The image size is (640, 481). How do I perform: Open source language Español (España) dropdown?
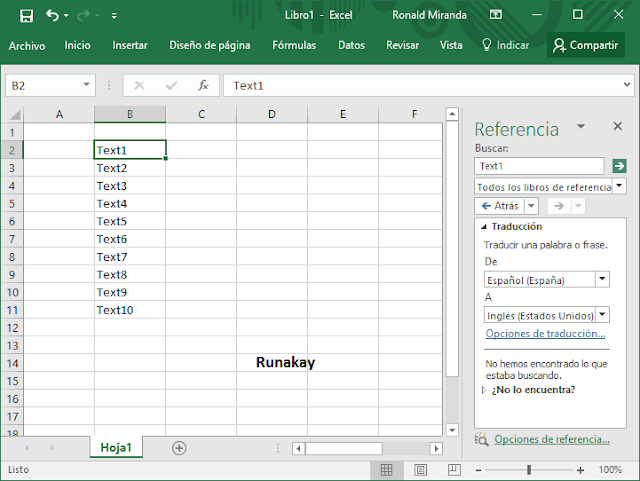click(602, 280)
